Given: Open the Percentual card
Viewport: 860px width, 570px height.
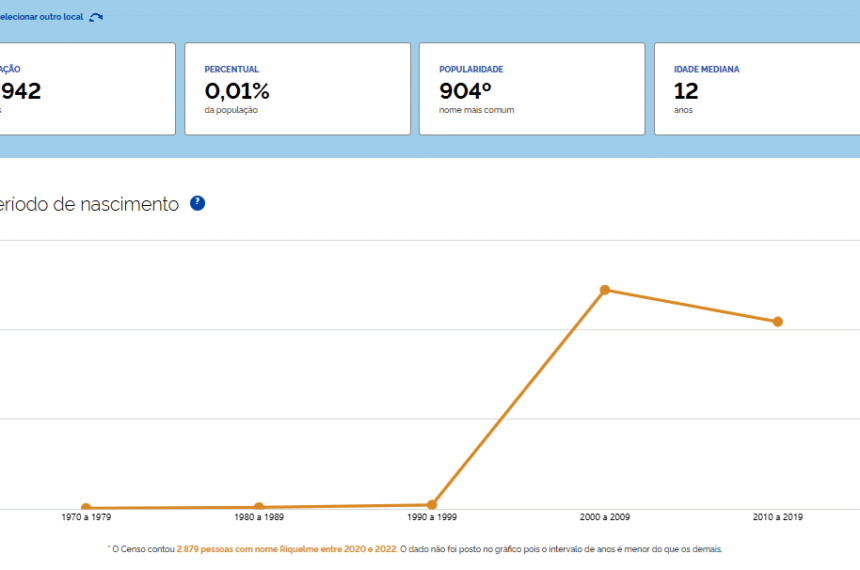Looking at the screenshot, I should [x=297, y=89].
